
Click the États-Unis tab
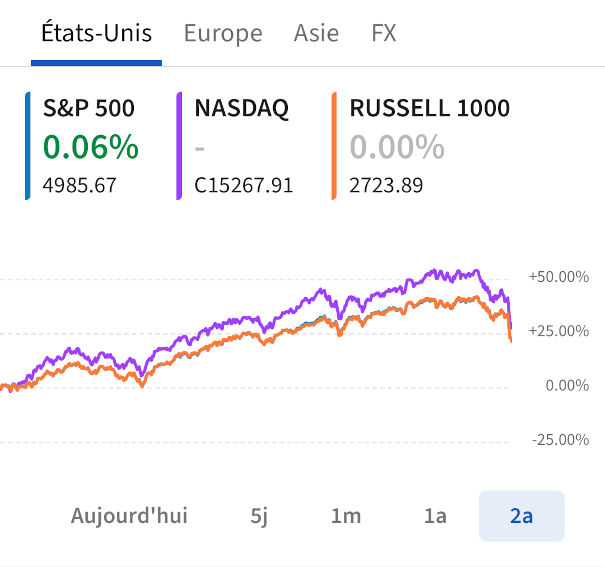pos(96,33)
